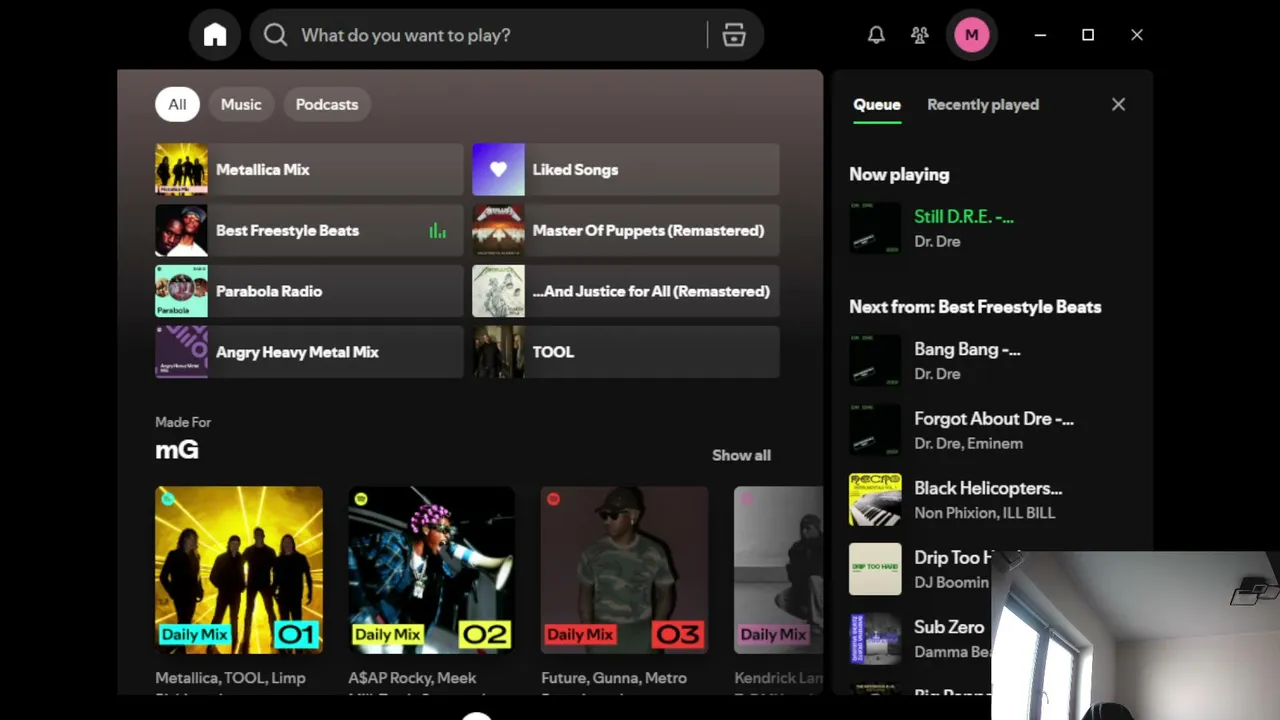Open the Daily Mix 02 cover
The image size is (1280, 720).
click(432, 570)
